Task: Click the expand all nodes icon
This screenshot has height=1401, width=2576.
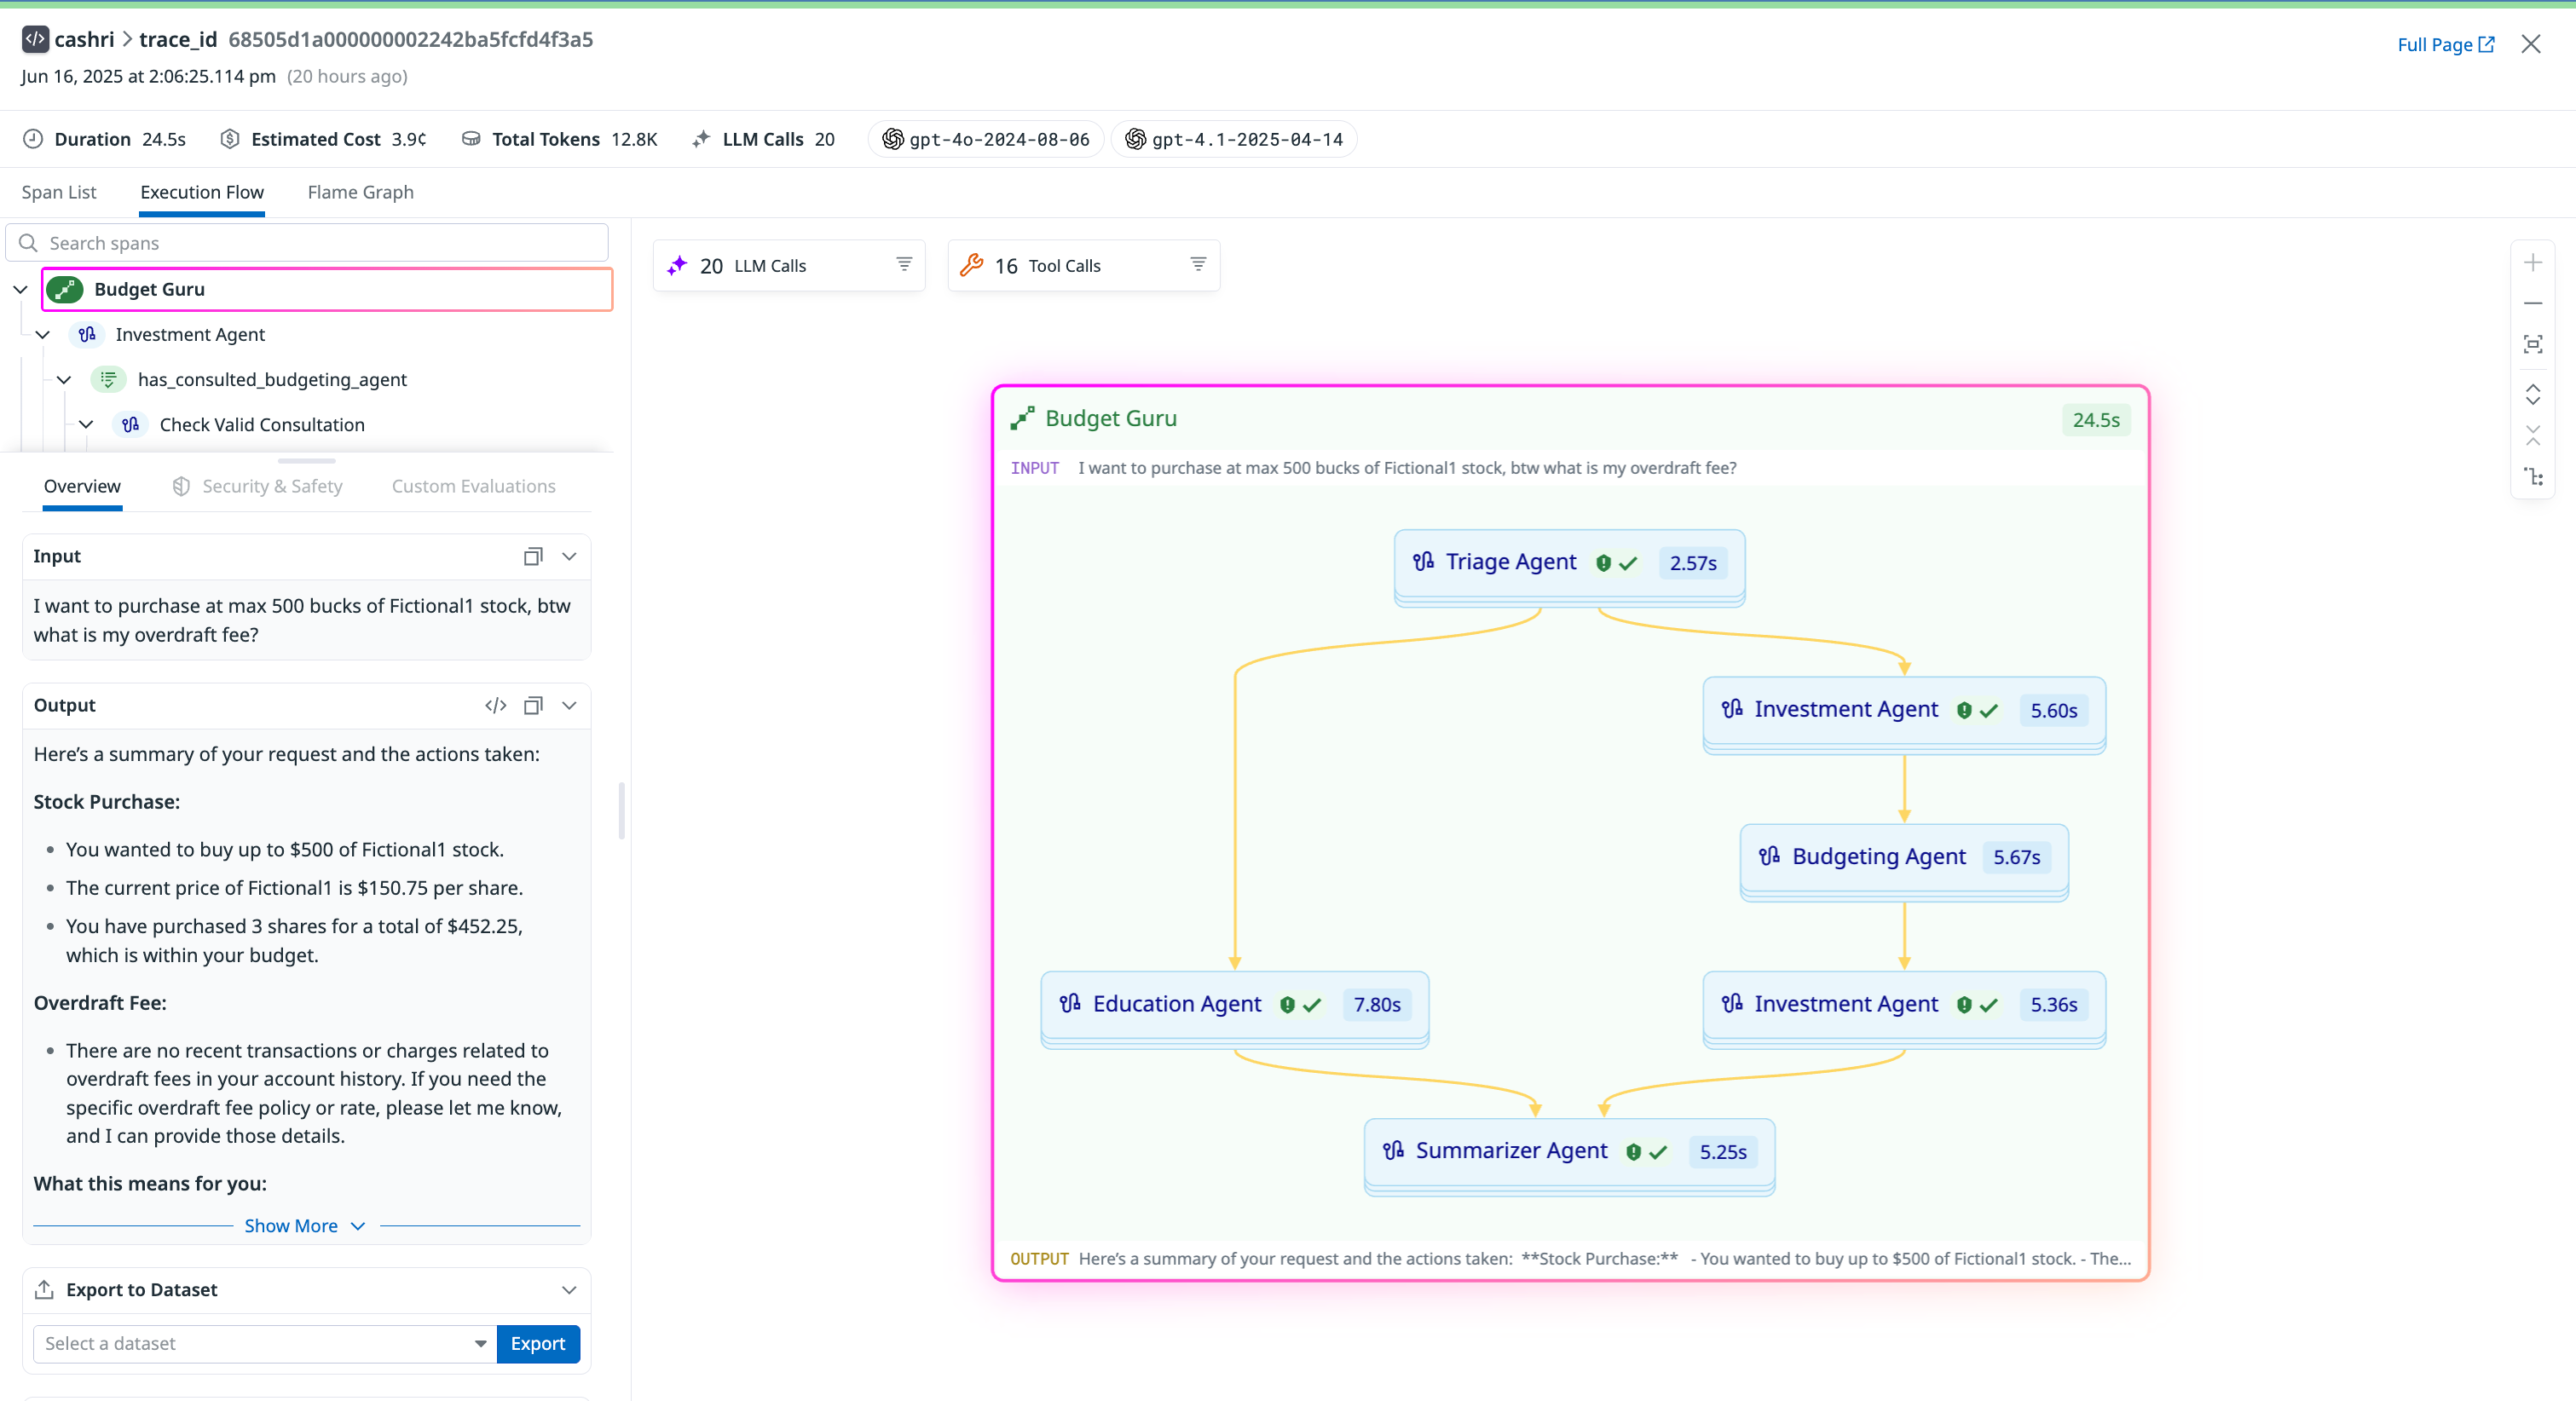Action: 2532,394
